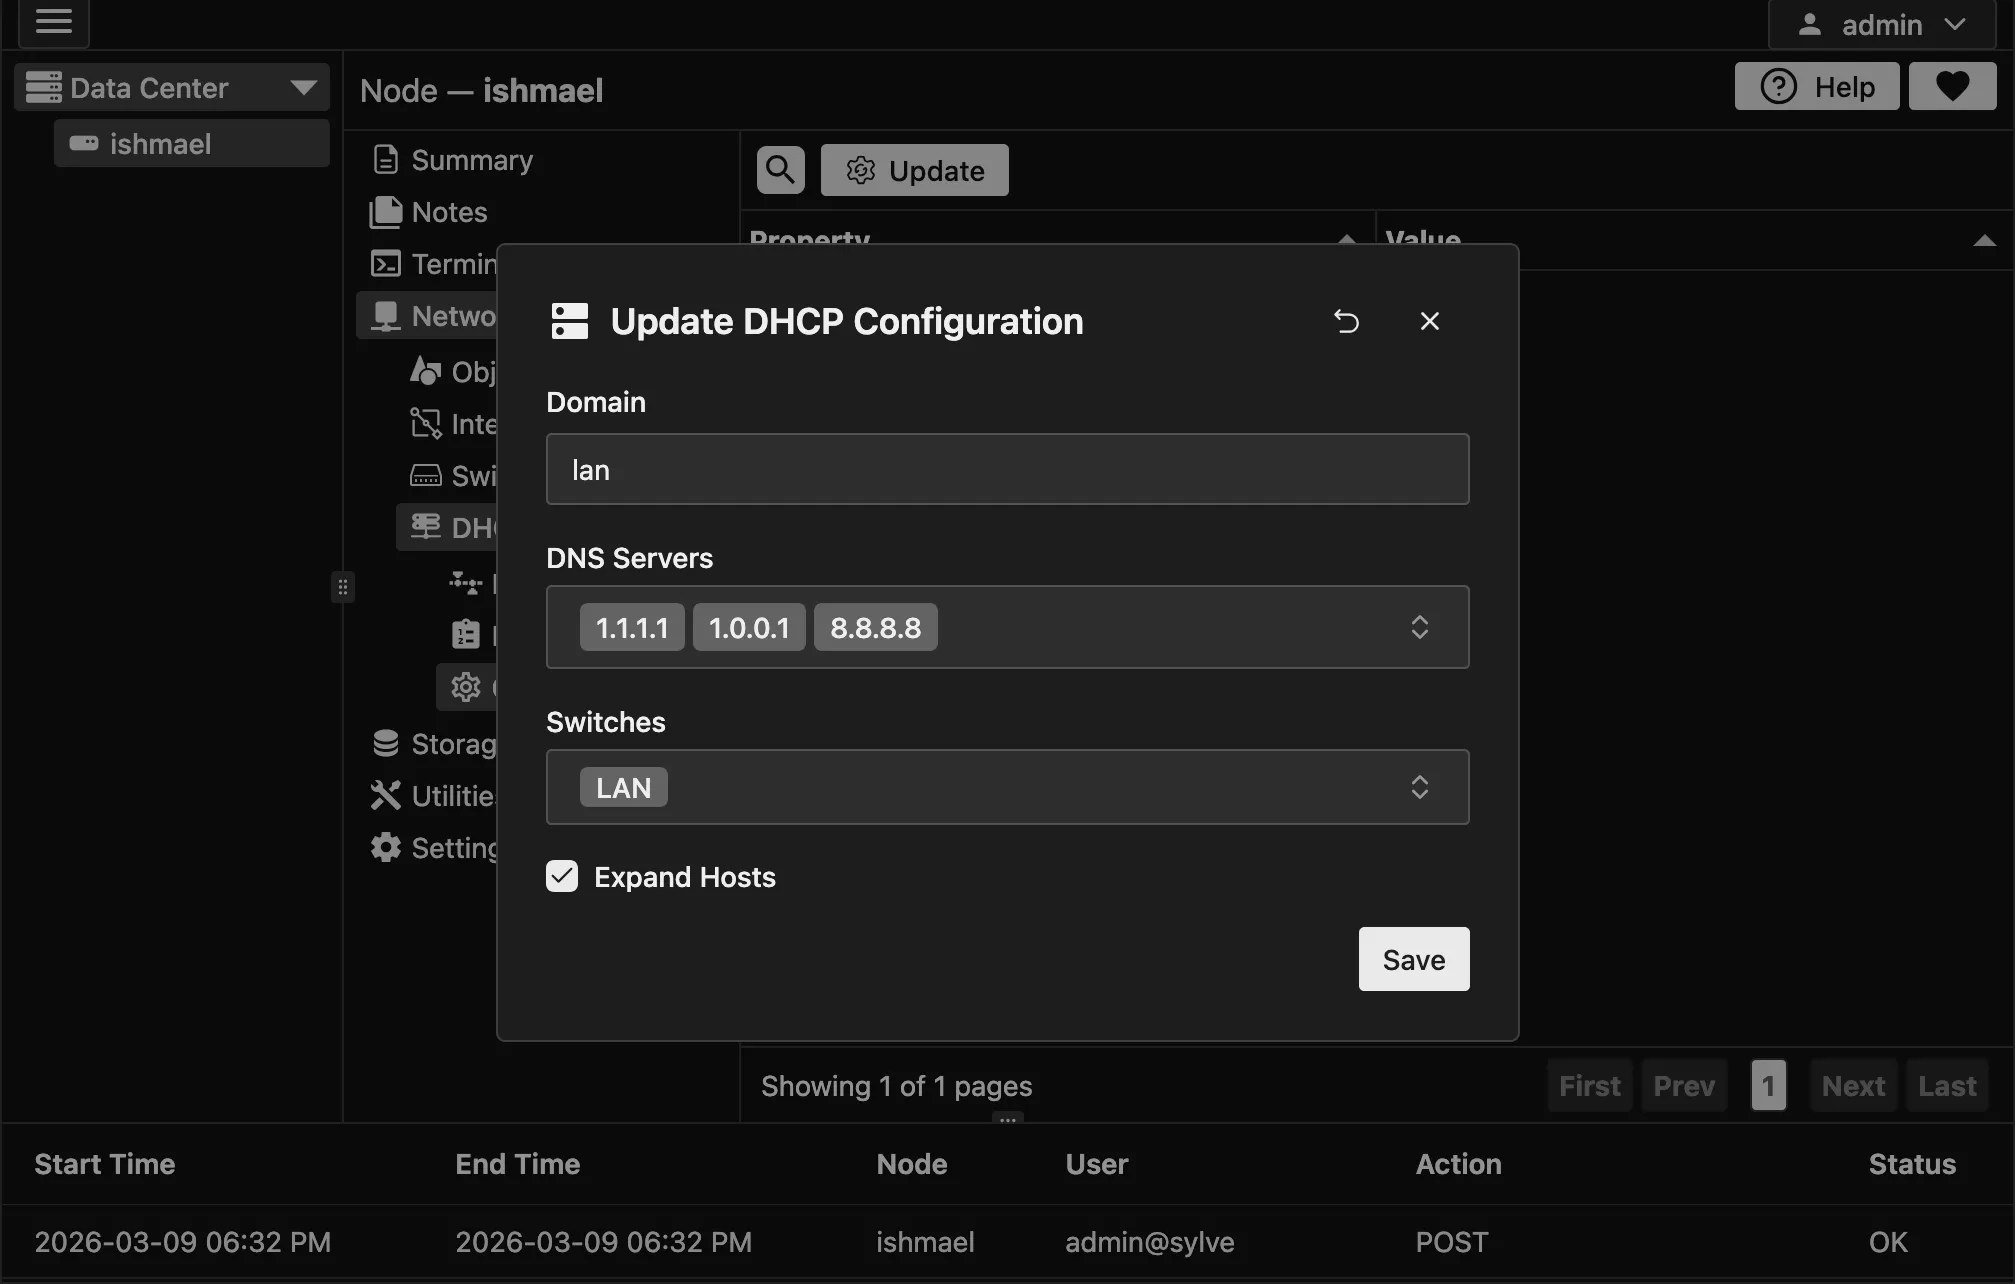2016x1284 pixels.
Task: Uncheck the Expand Hosts option
Action: [x=561, y=876]
